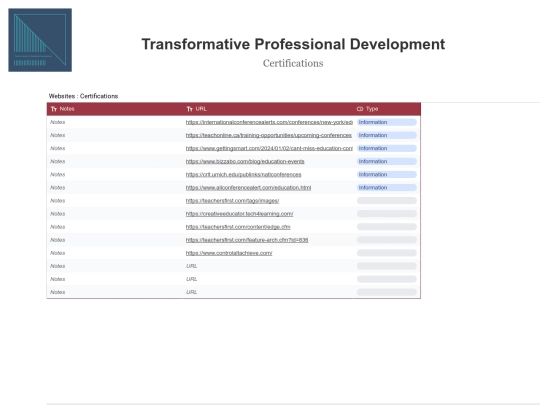Viewport: 540px width, 405px height.
Task: Open the gettingsmart.com link
Action: (x=269, y=148)
